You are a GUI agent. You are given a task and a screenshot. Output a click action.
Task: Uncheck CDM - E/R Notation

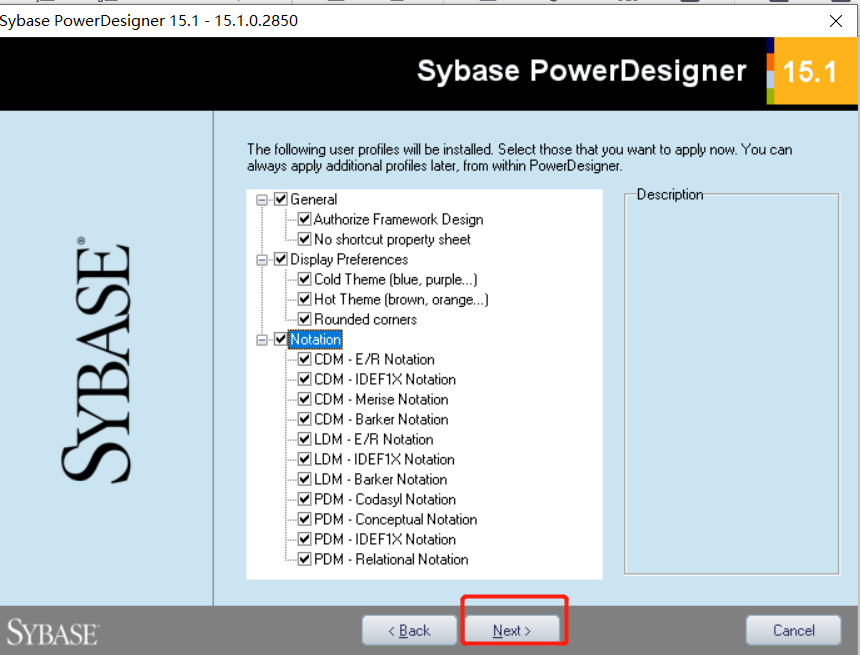(x=302, y=359)
